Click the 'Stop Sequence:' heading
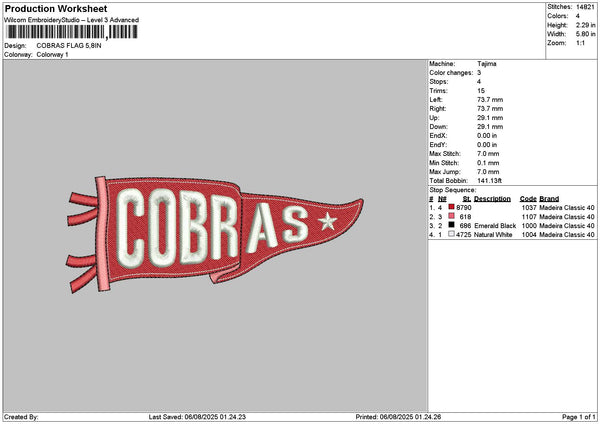 point(453,190)
